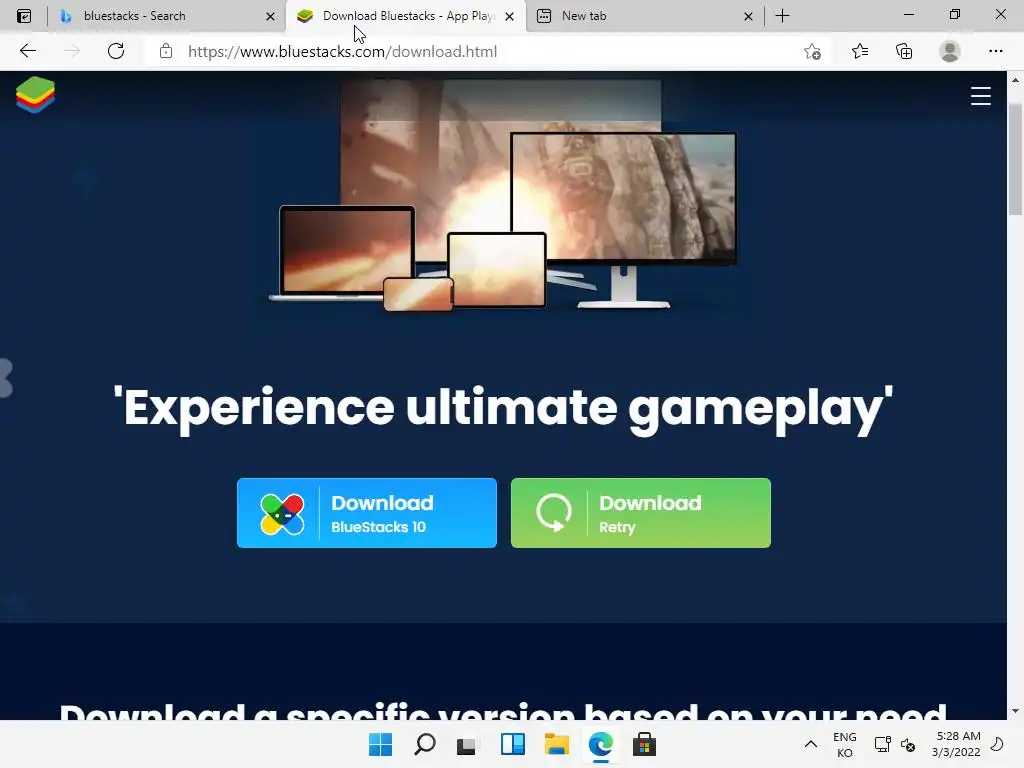Screen dimensions: 1024x768
Task: Close the Download Bluestacks tab
Action: coord(509,16)
